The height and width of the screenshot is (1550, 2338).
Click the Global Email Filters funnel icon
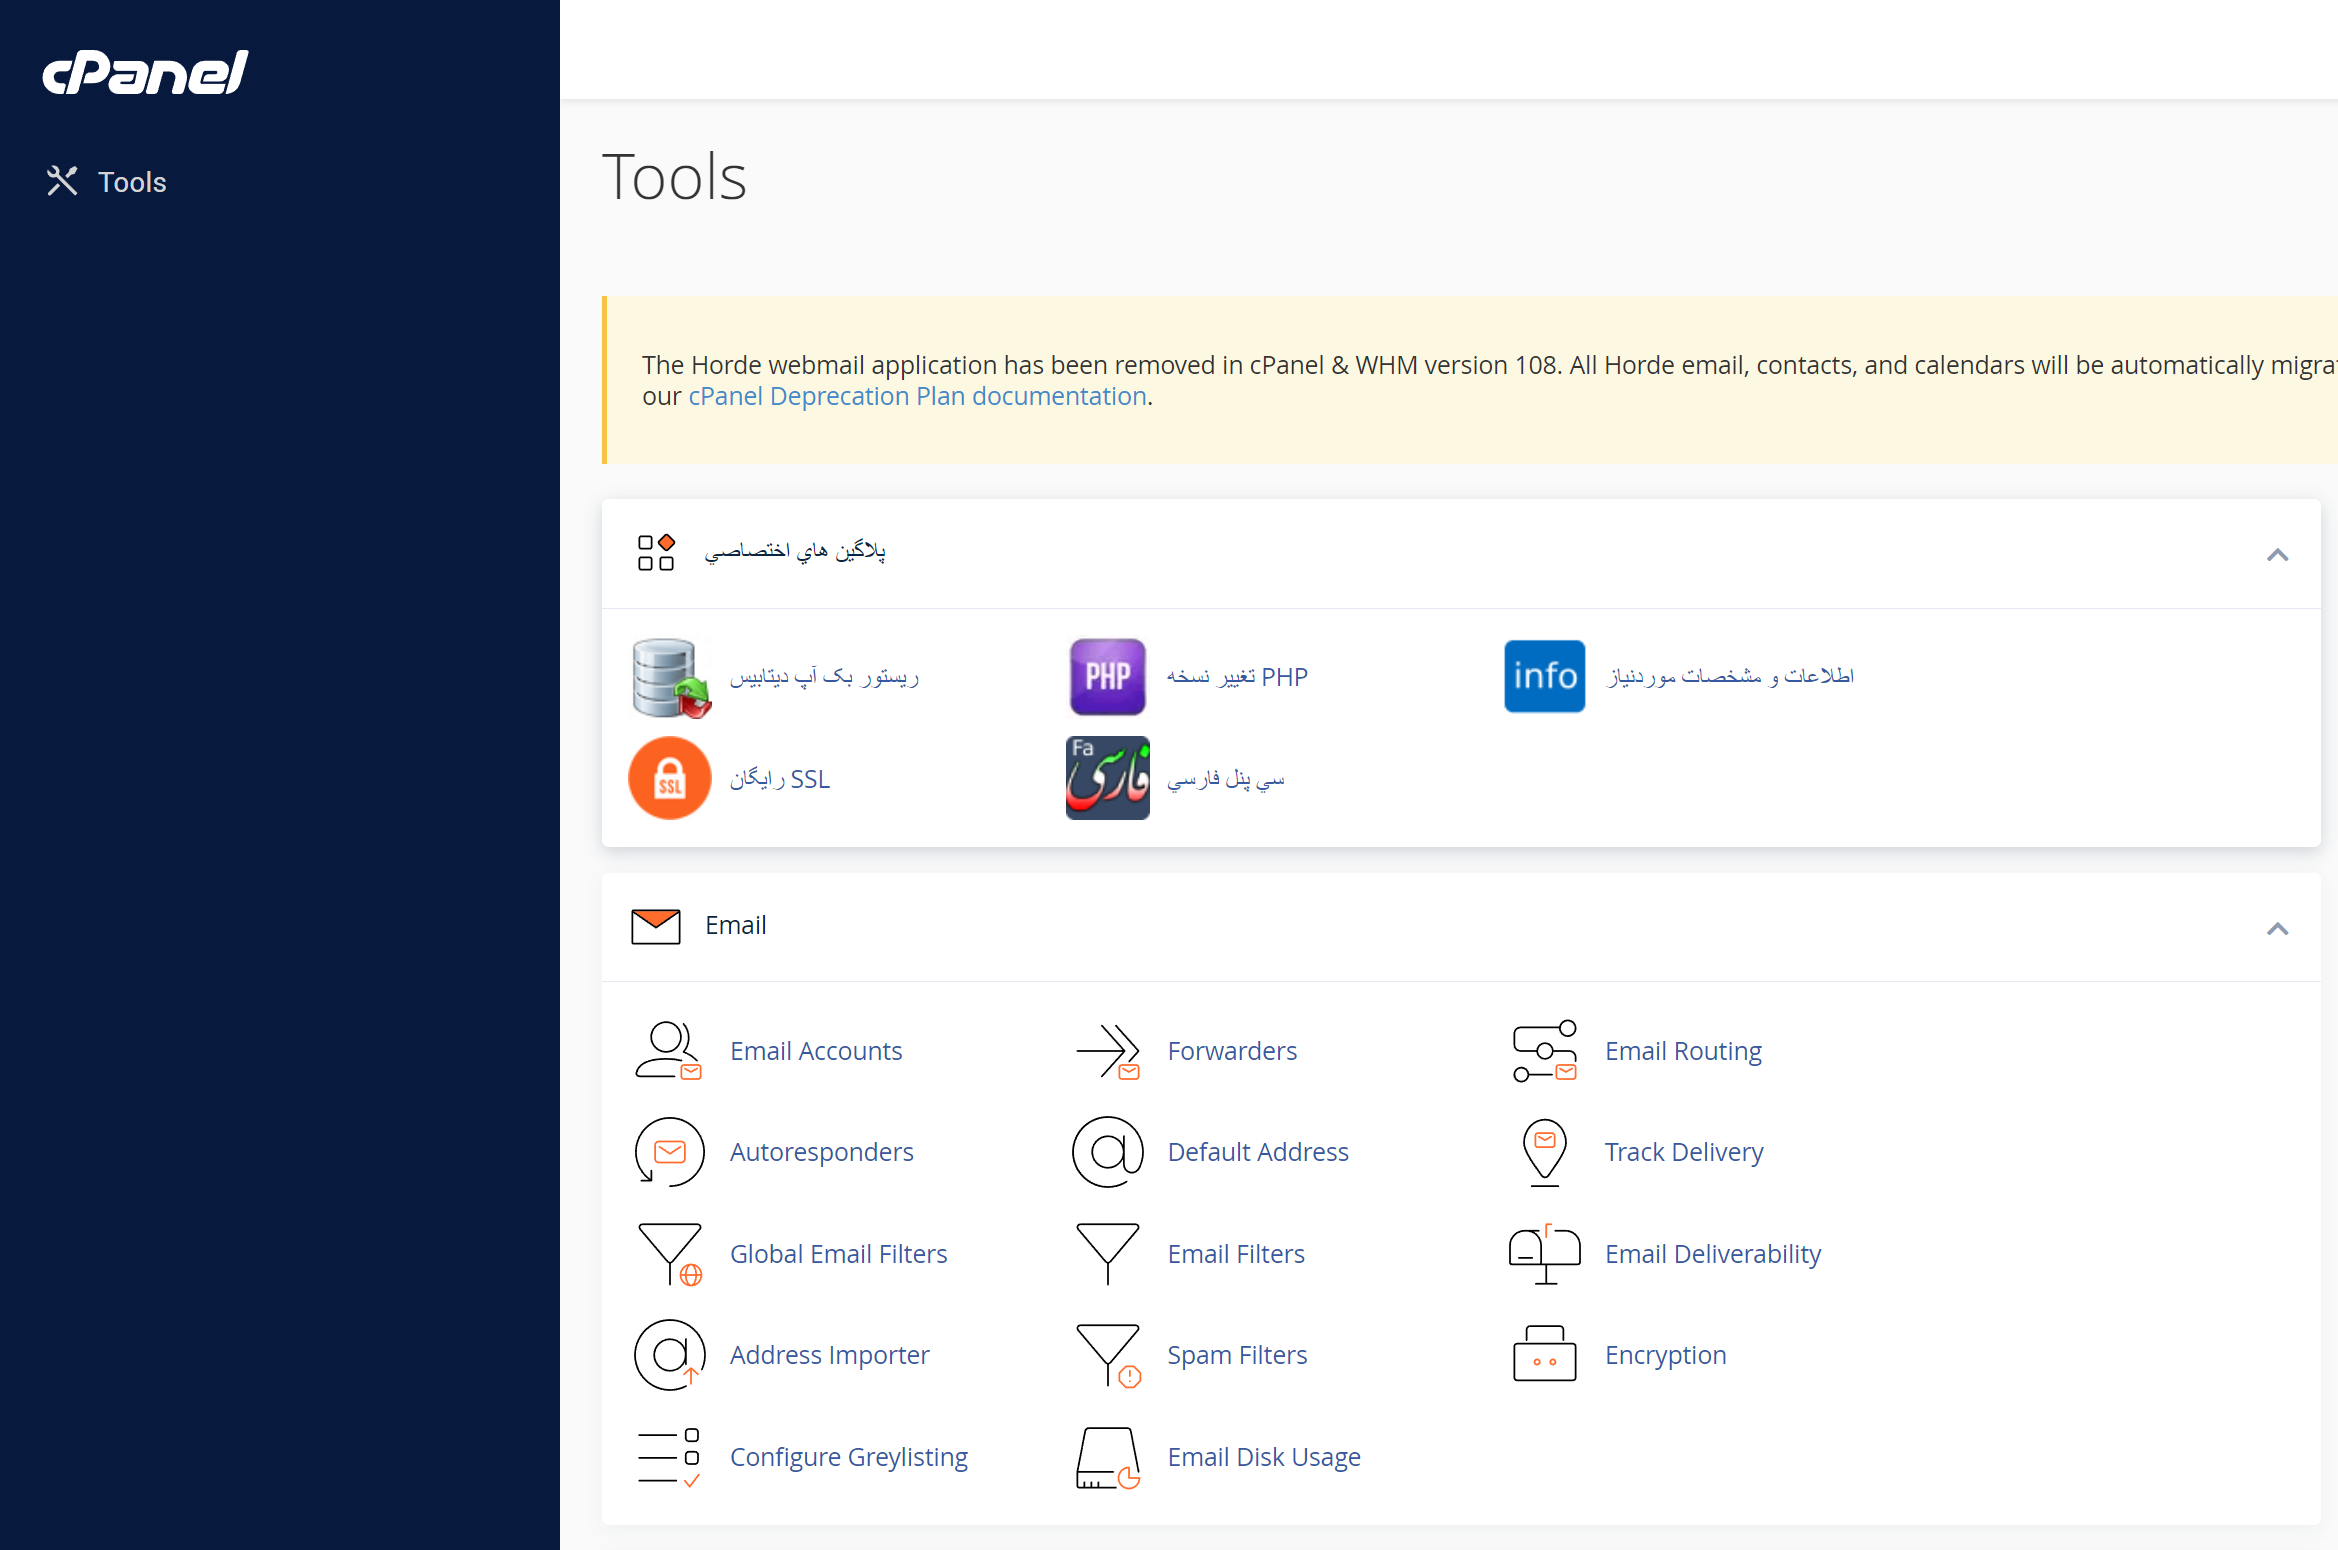point(670,1254)
